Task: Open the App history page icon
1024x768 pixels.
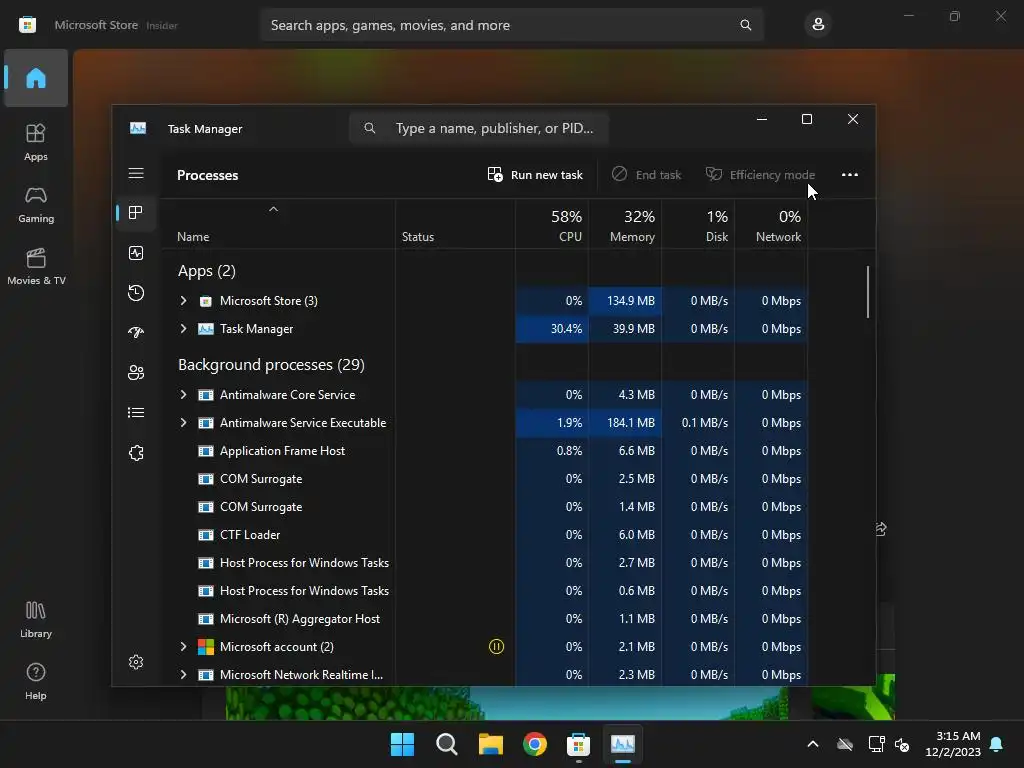Action: click(136, 293)
